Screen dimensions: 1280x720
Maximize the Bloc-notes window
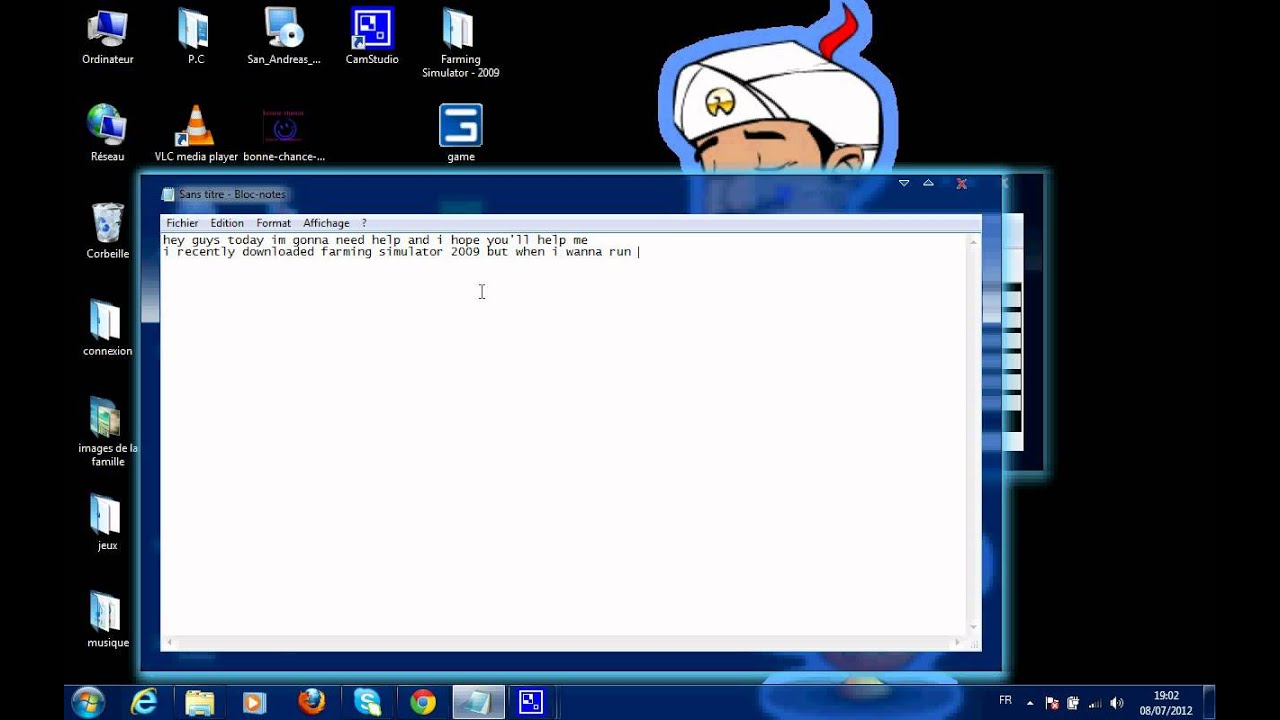click(928, 183)
